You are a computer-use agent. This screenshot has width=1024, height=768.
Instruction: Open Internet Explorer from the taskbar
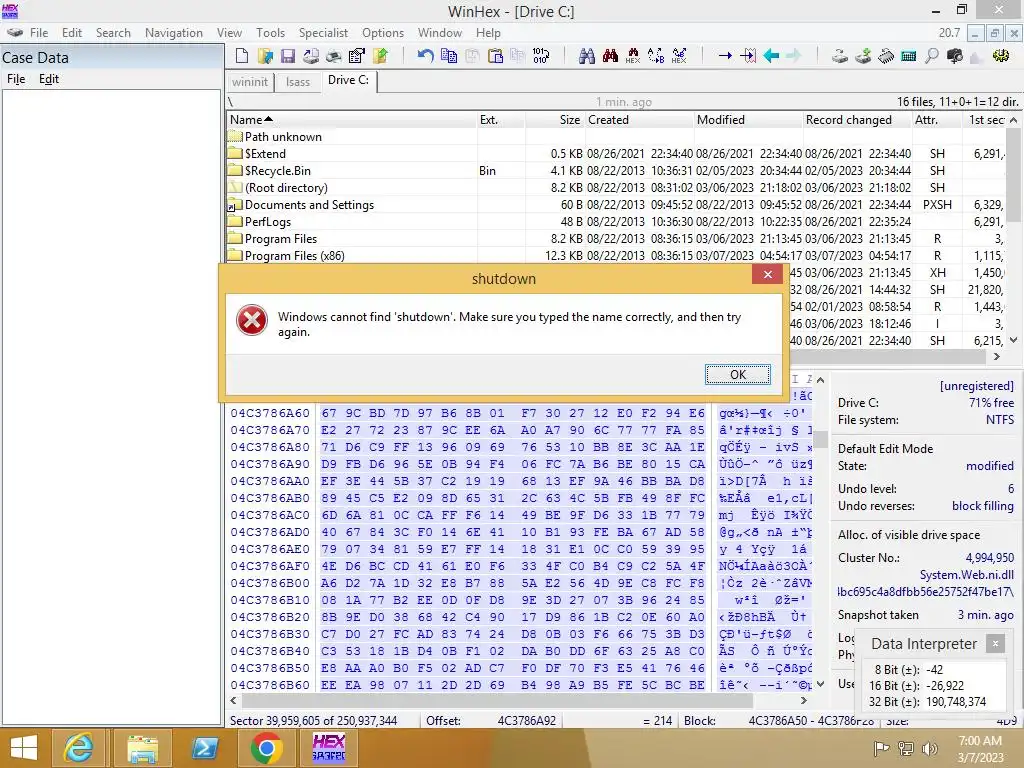[x=78, y=748]
